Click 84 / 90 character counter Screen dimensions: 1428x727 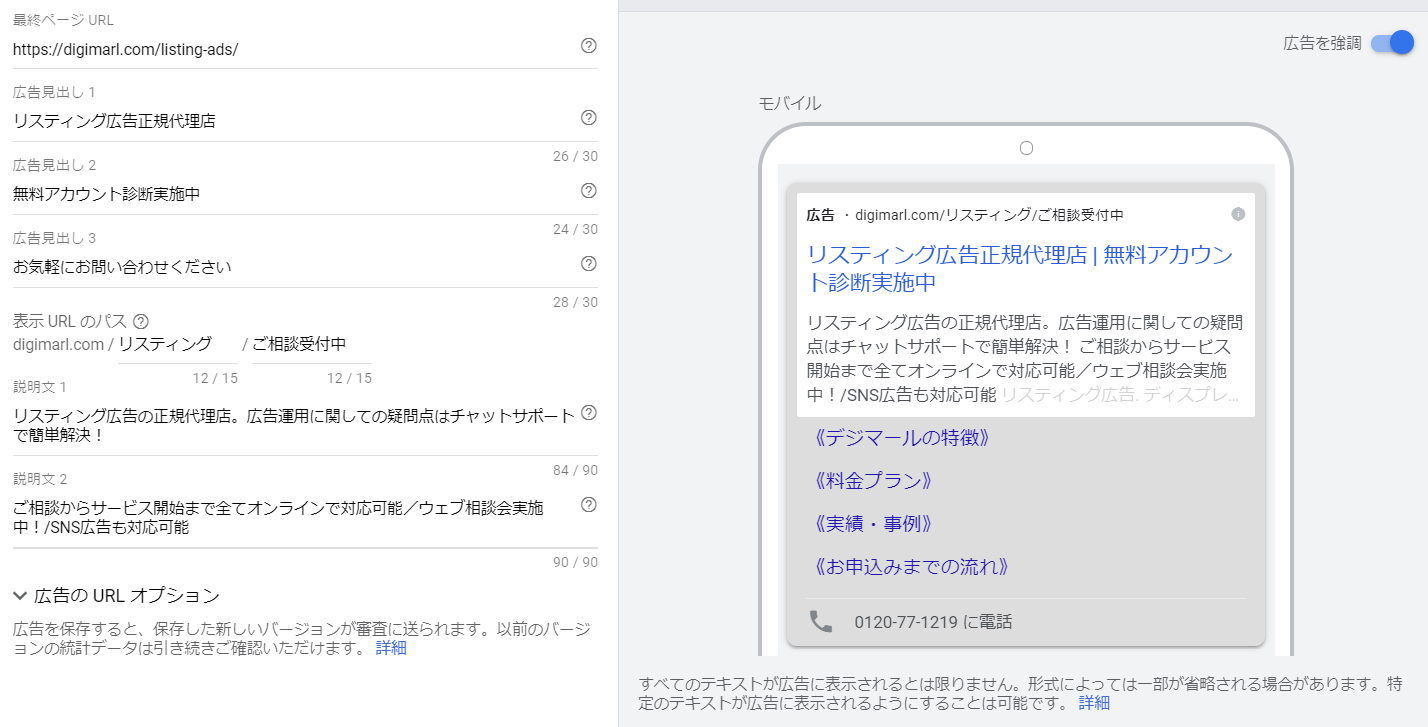tap(575, 470)
